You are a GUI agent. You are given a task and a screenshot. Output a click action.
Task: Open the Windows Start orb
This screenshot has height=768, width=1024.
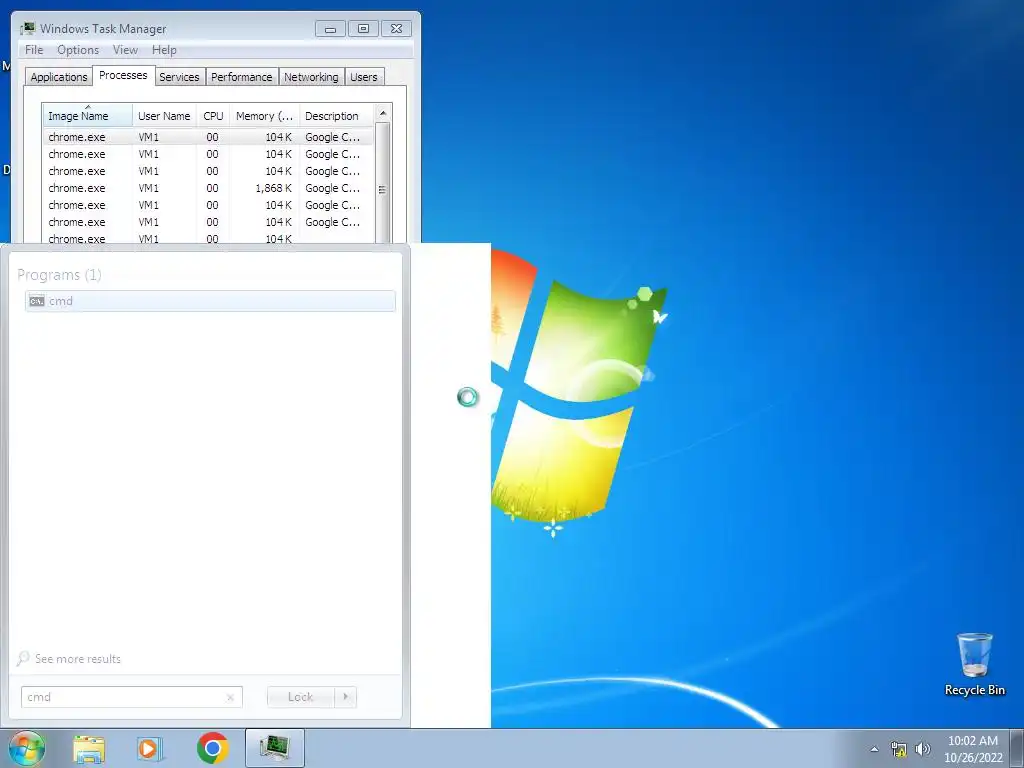(x=27, y=748)
